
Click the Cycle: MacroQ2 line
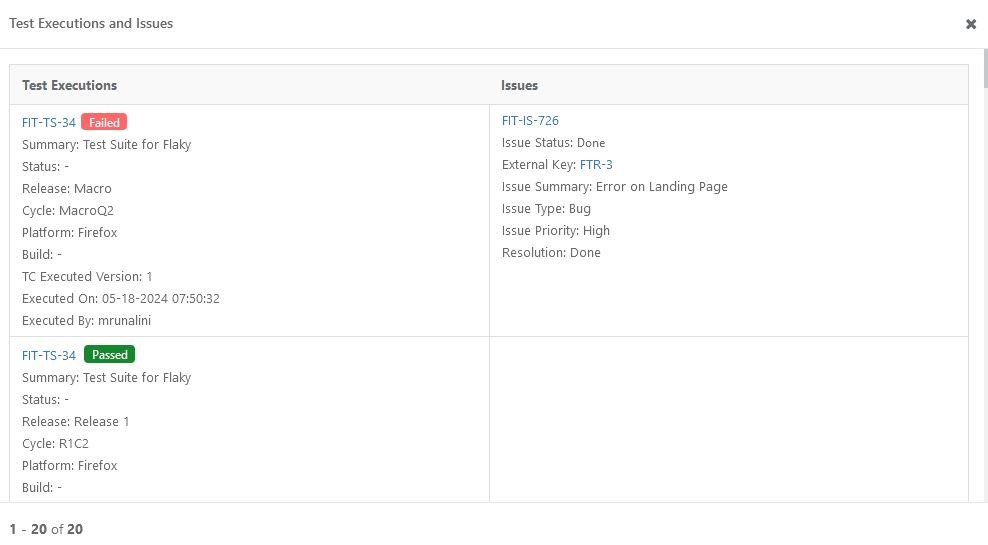(75, 211)
